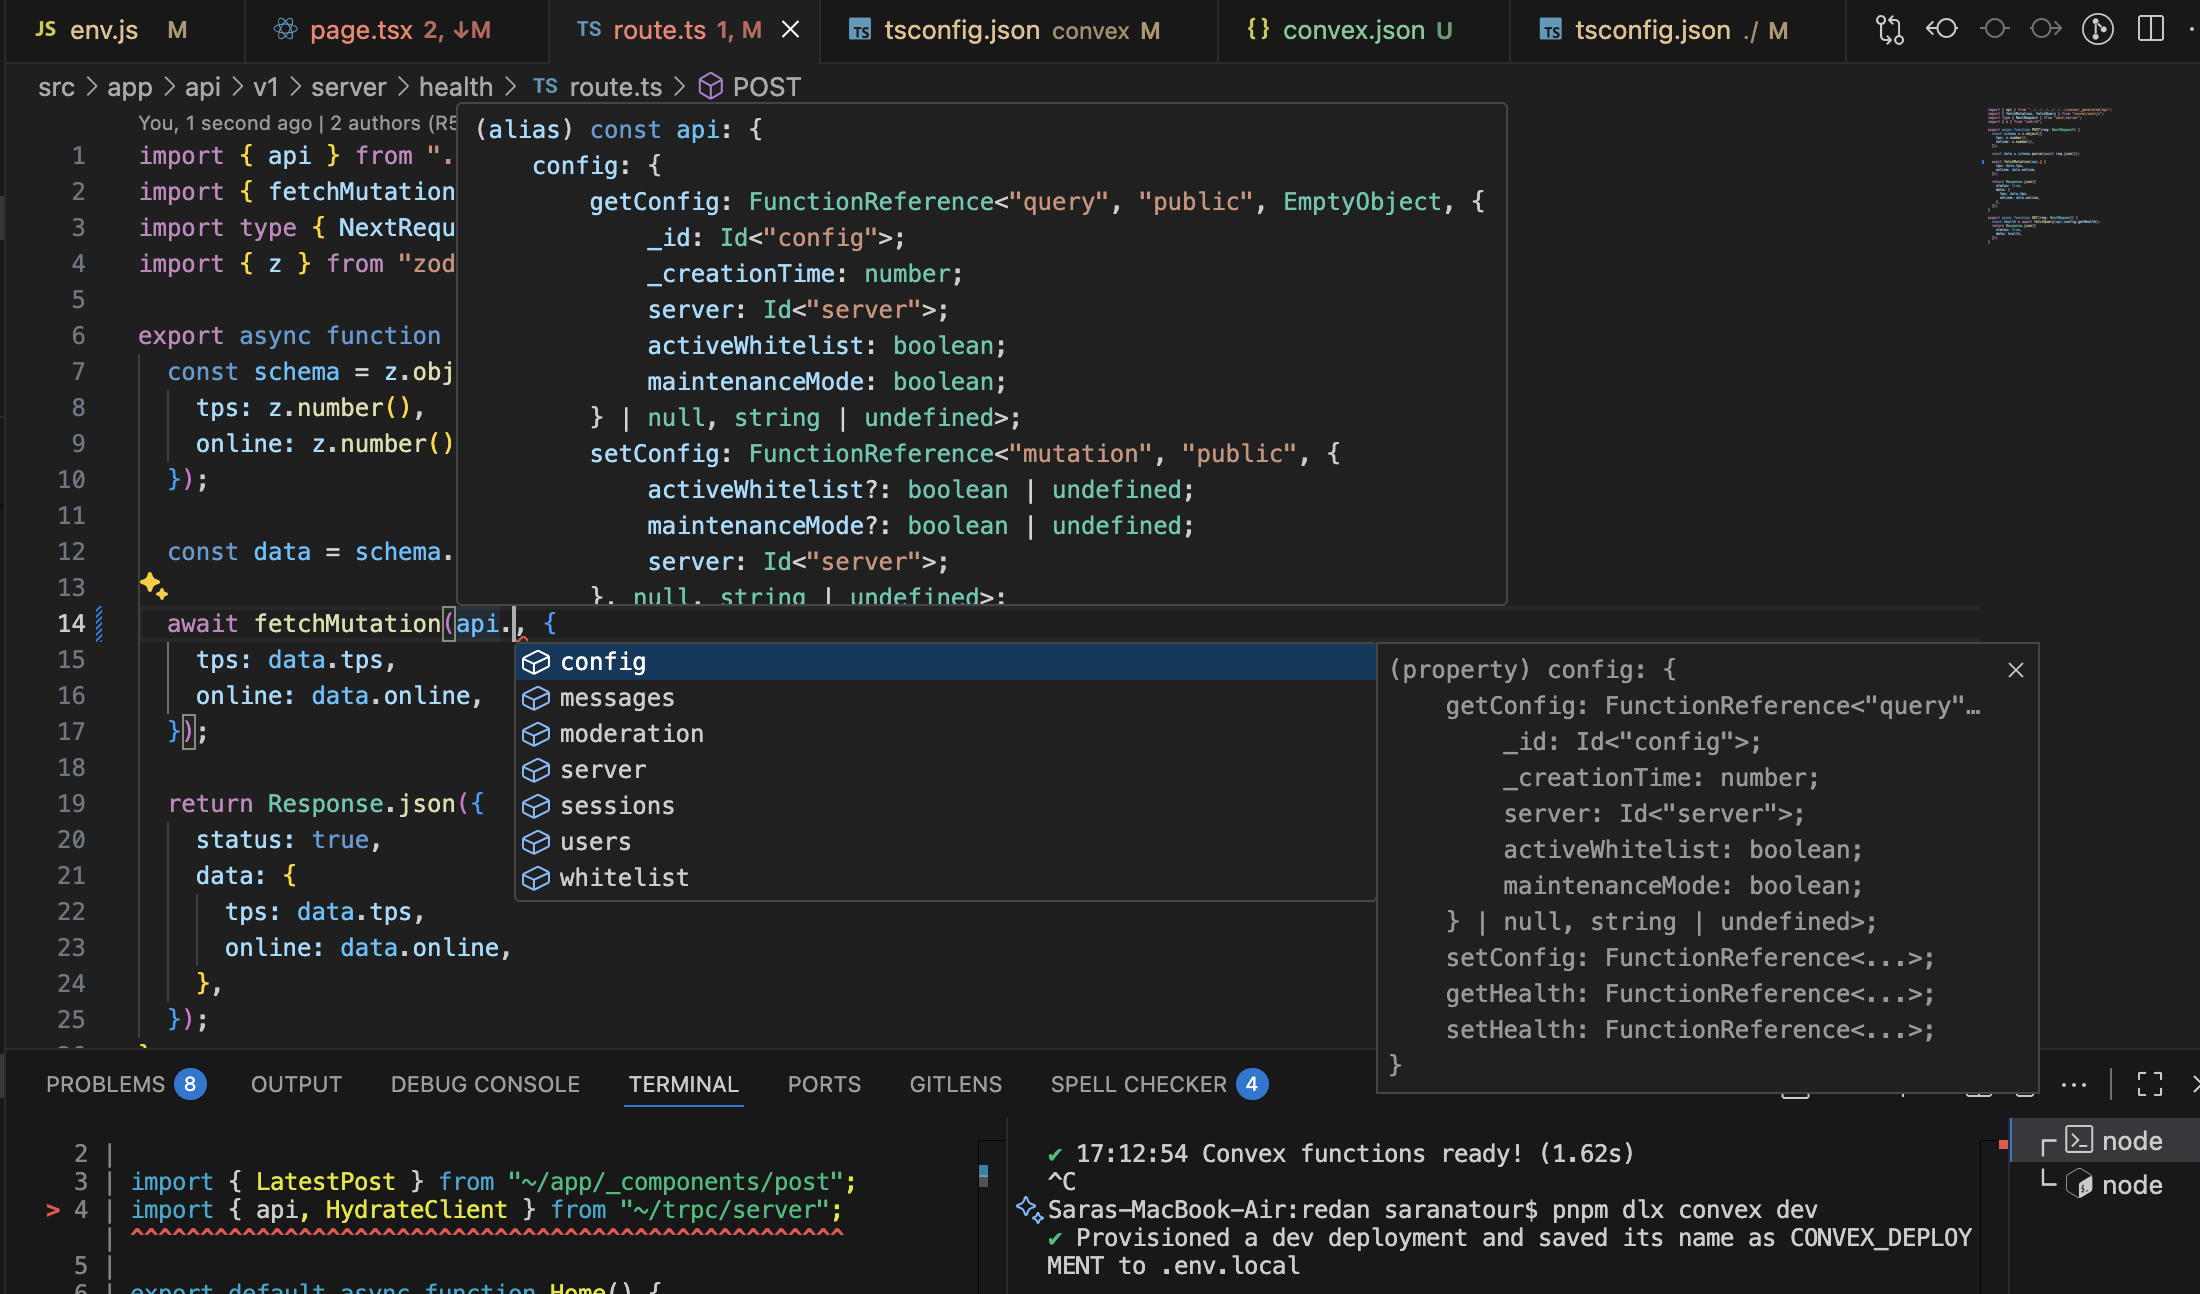Click 'src' in the breadcrumb path
This screenshot has width=2200, height=1294.
(x=56, y=87)
